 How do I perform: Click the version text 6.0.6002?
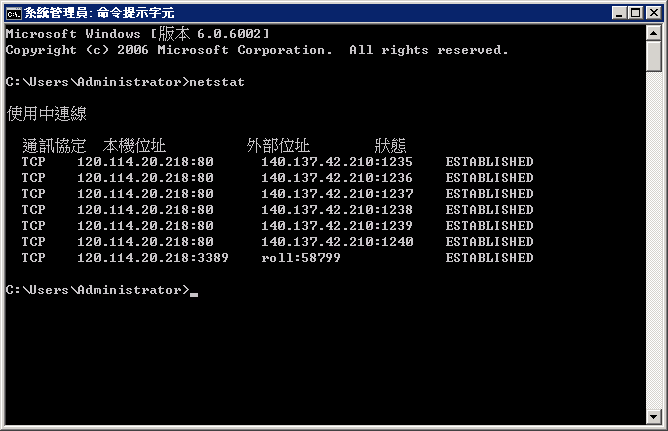(229, 34)
